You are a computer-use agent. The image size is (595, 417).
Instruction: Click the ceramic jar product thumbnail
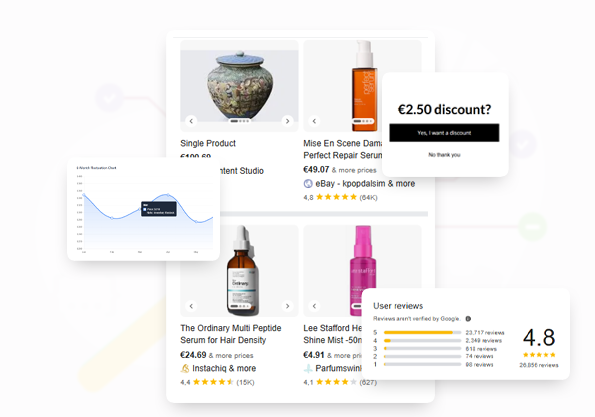240,85
